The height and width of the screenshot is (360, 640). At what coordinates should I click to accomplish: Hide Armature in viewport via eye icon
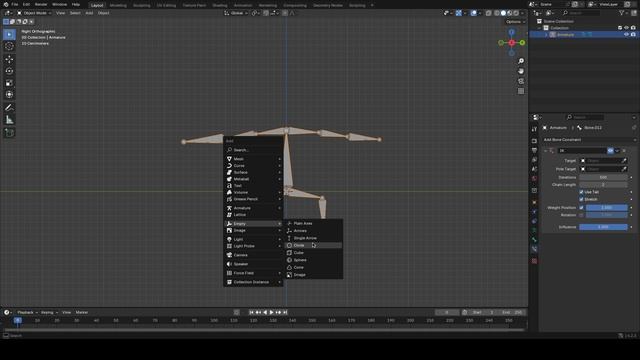coord(626,35)
